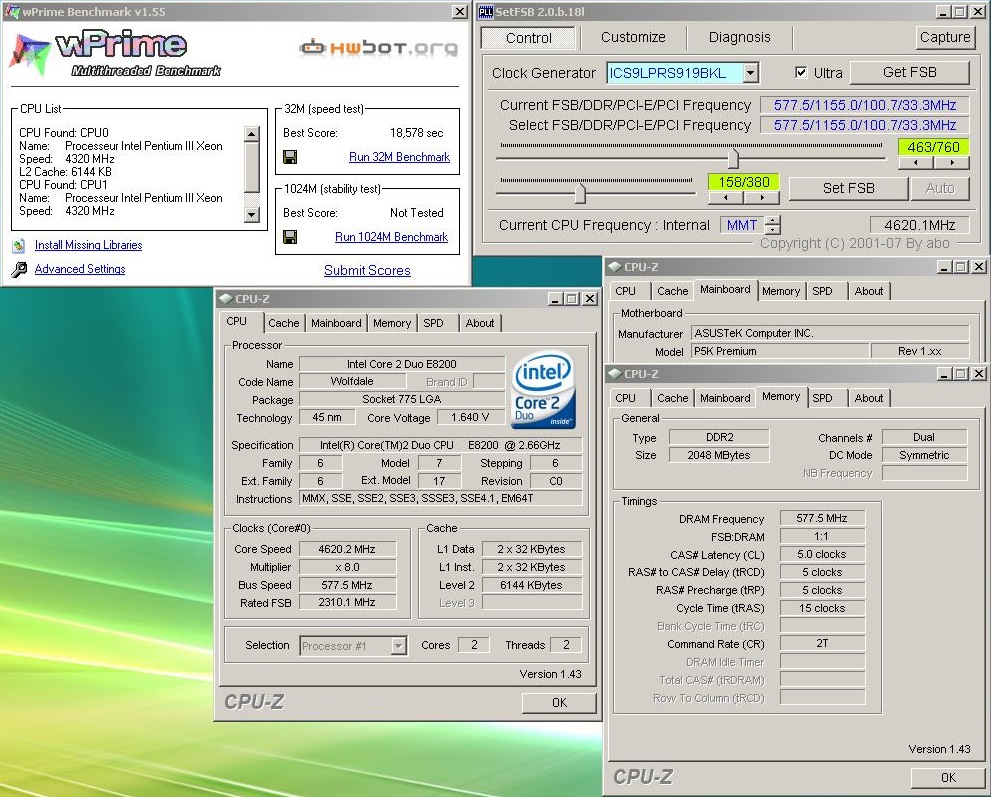Minimize the SetFSB window

(x=943, y=11)
